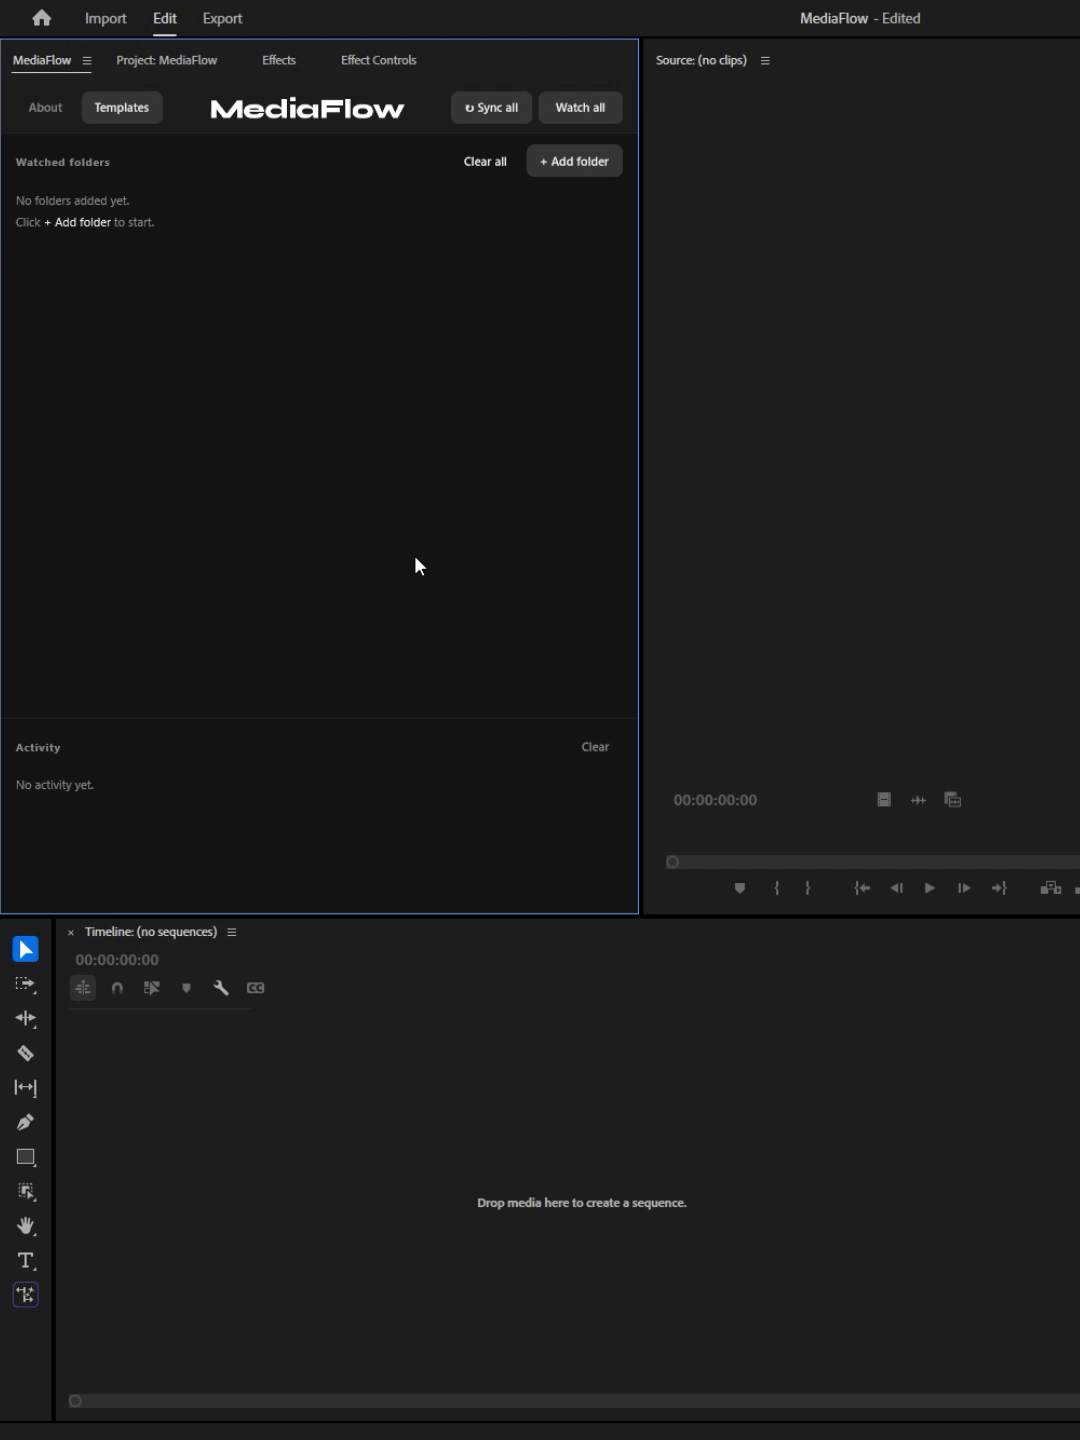Viewport: 1080px width, 1440px height.
Task: Select the Pen tool
Action: click(x=25, y=1122)
